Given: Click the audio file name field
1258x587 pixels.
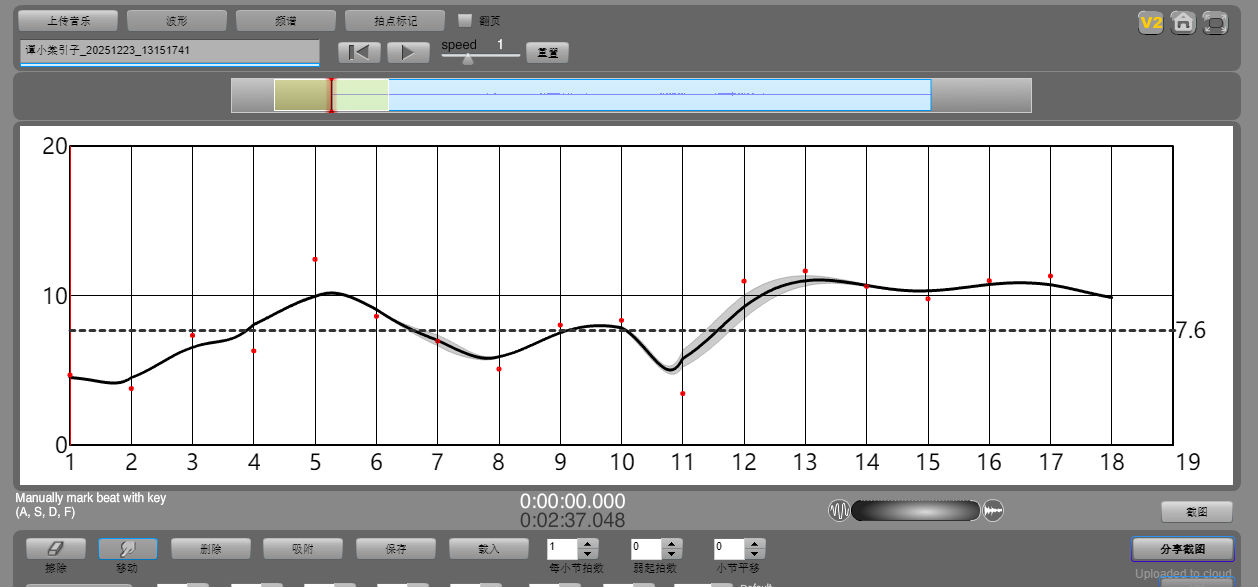Looking at the screenshot, I should (169, 51).
